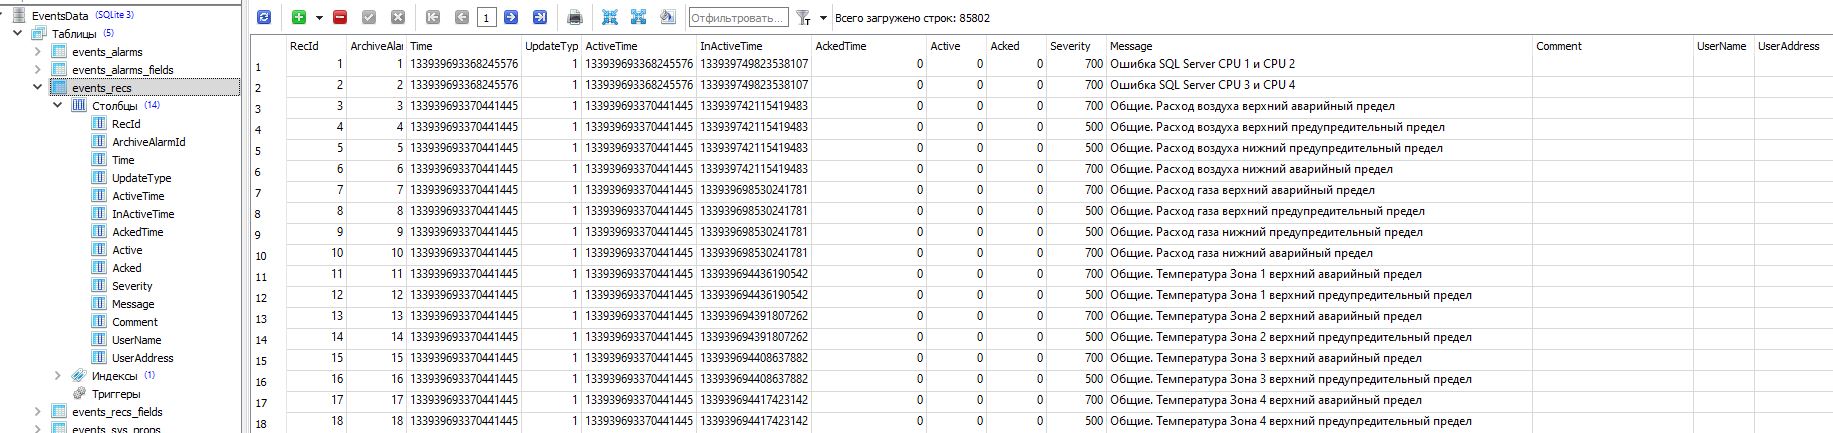Select the Severity column in tree

[132, 286]
